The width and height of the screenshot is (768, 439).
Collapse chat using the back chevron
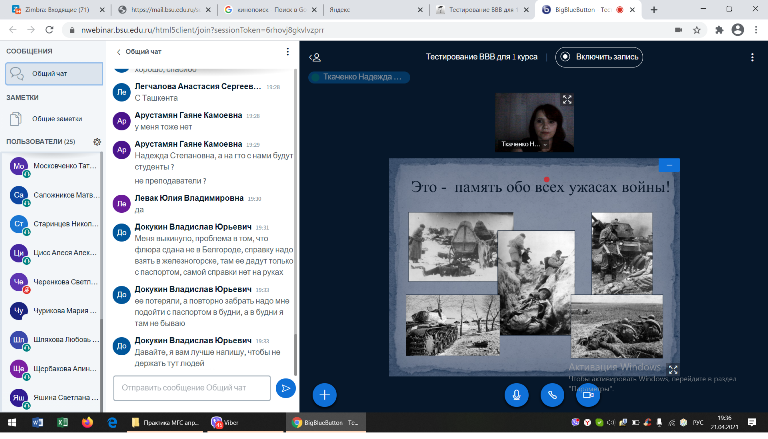pos(119,51)
